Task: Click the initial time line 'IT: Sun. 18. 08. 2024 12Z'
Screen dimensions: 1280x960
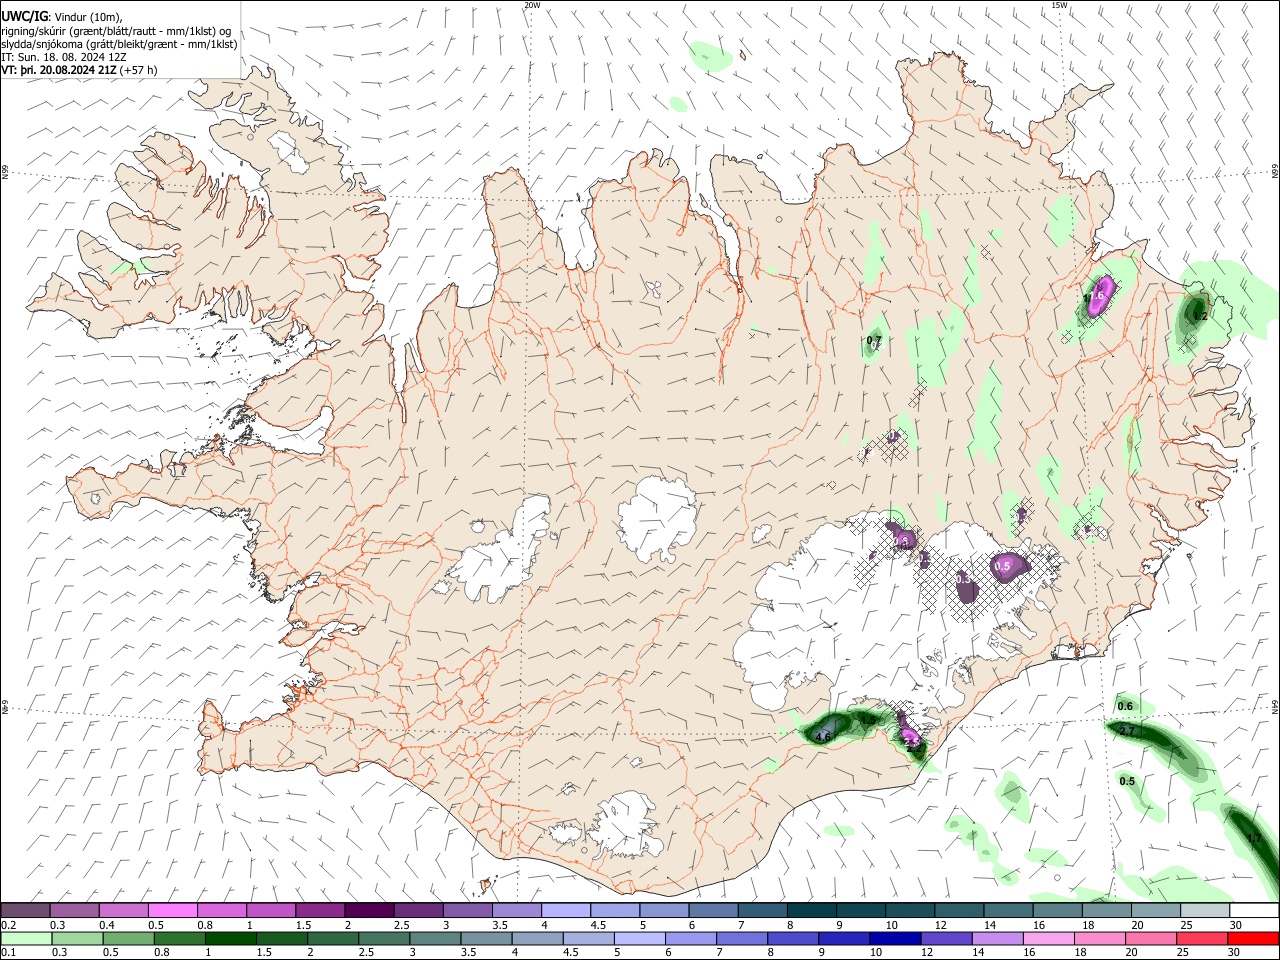Action: coord(64,57)
